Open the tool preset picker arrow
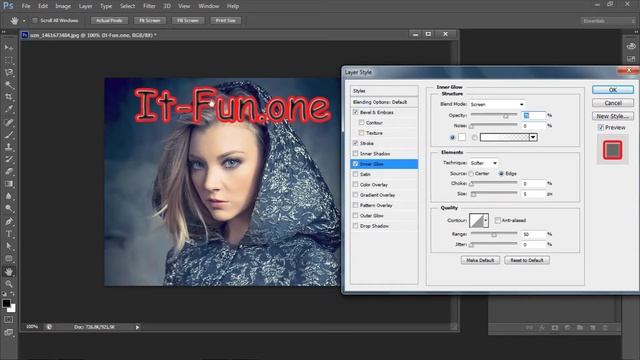 24,20
